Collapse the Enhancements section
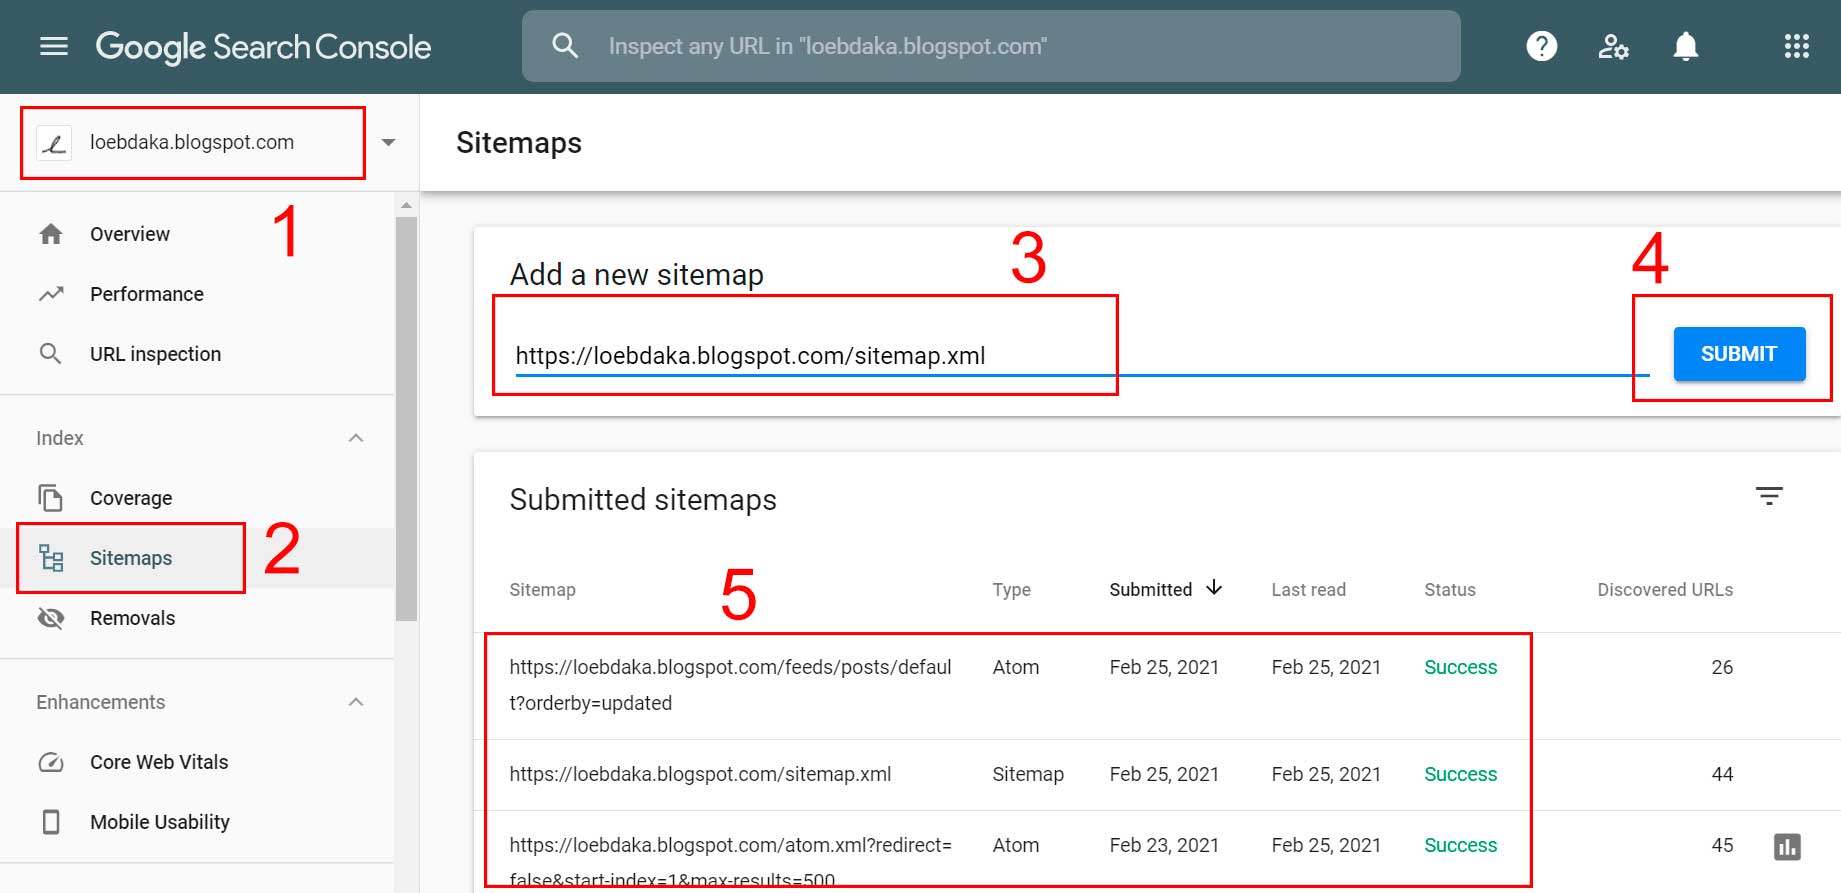This screenshot has height=893, width=1841. [356, 702]
